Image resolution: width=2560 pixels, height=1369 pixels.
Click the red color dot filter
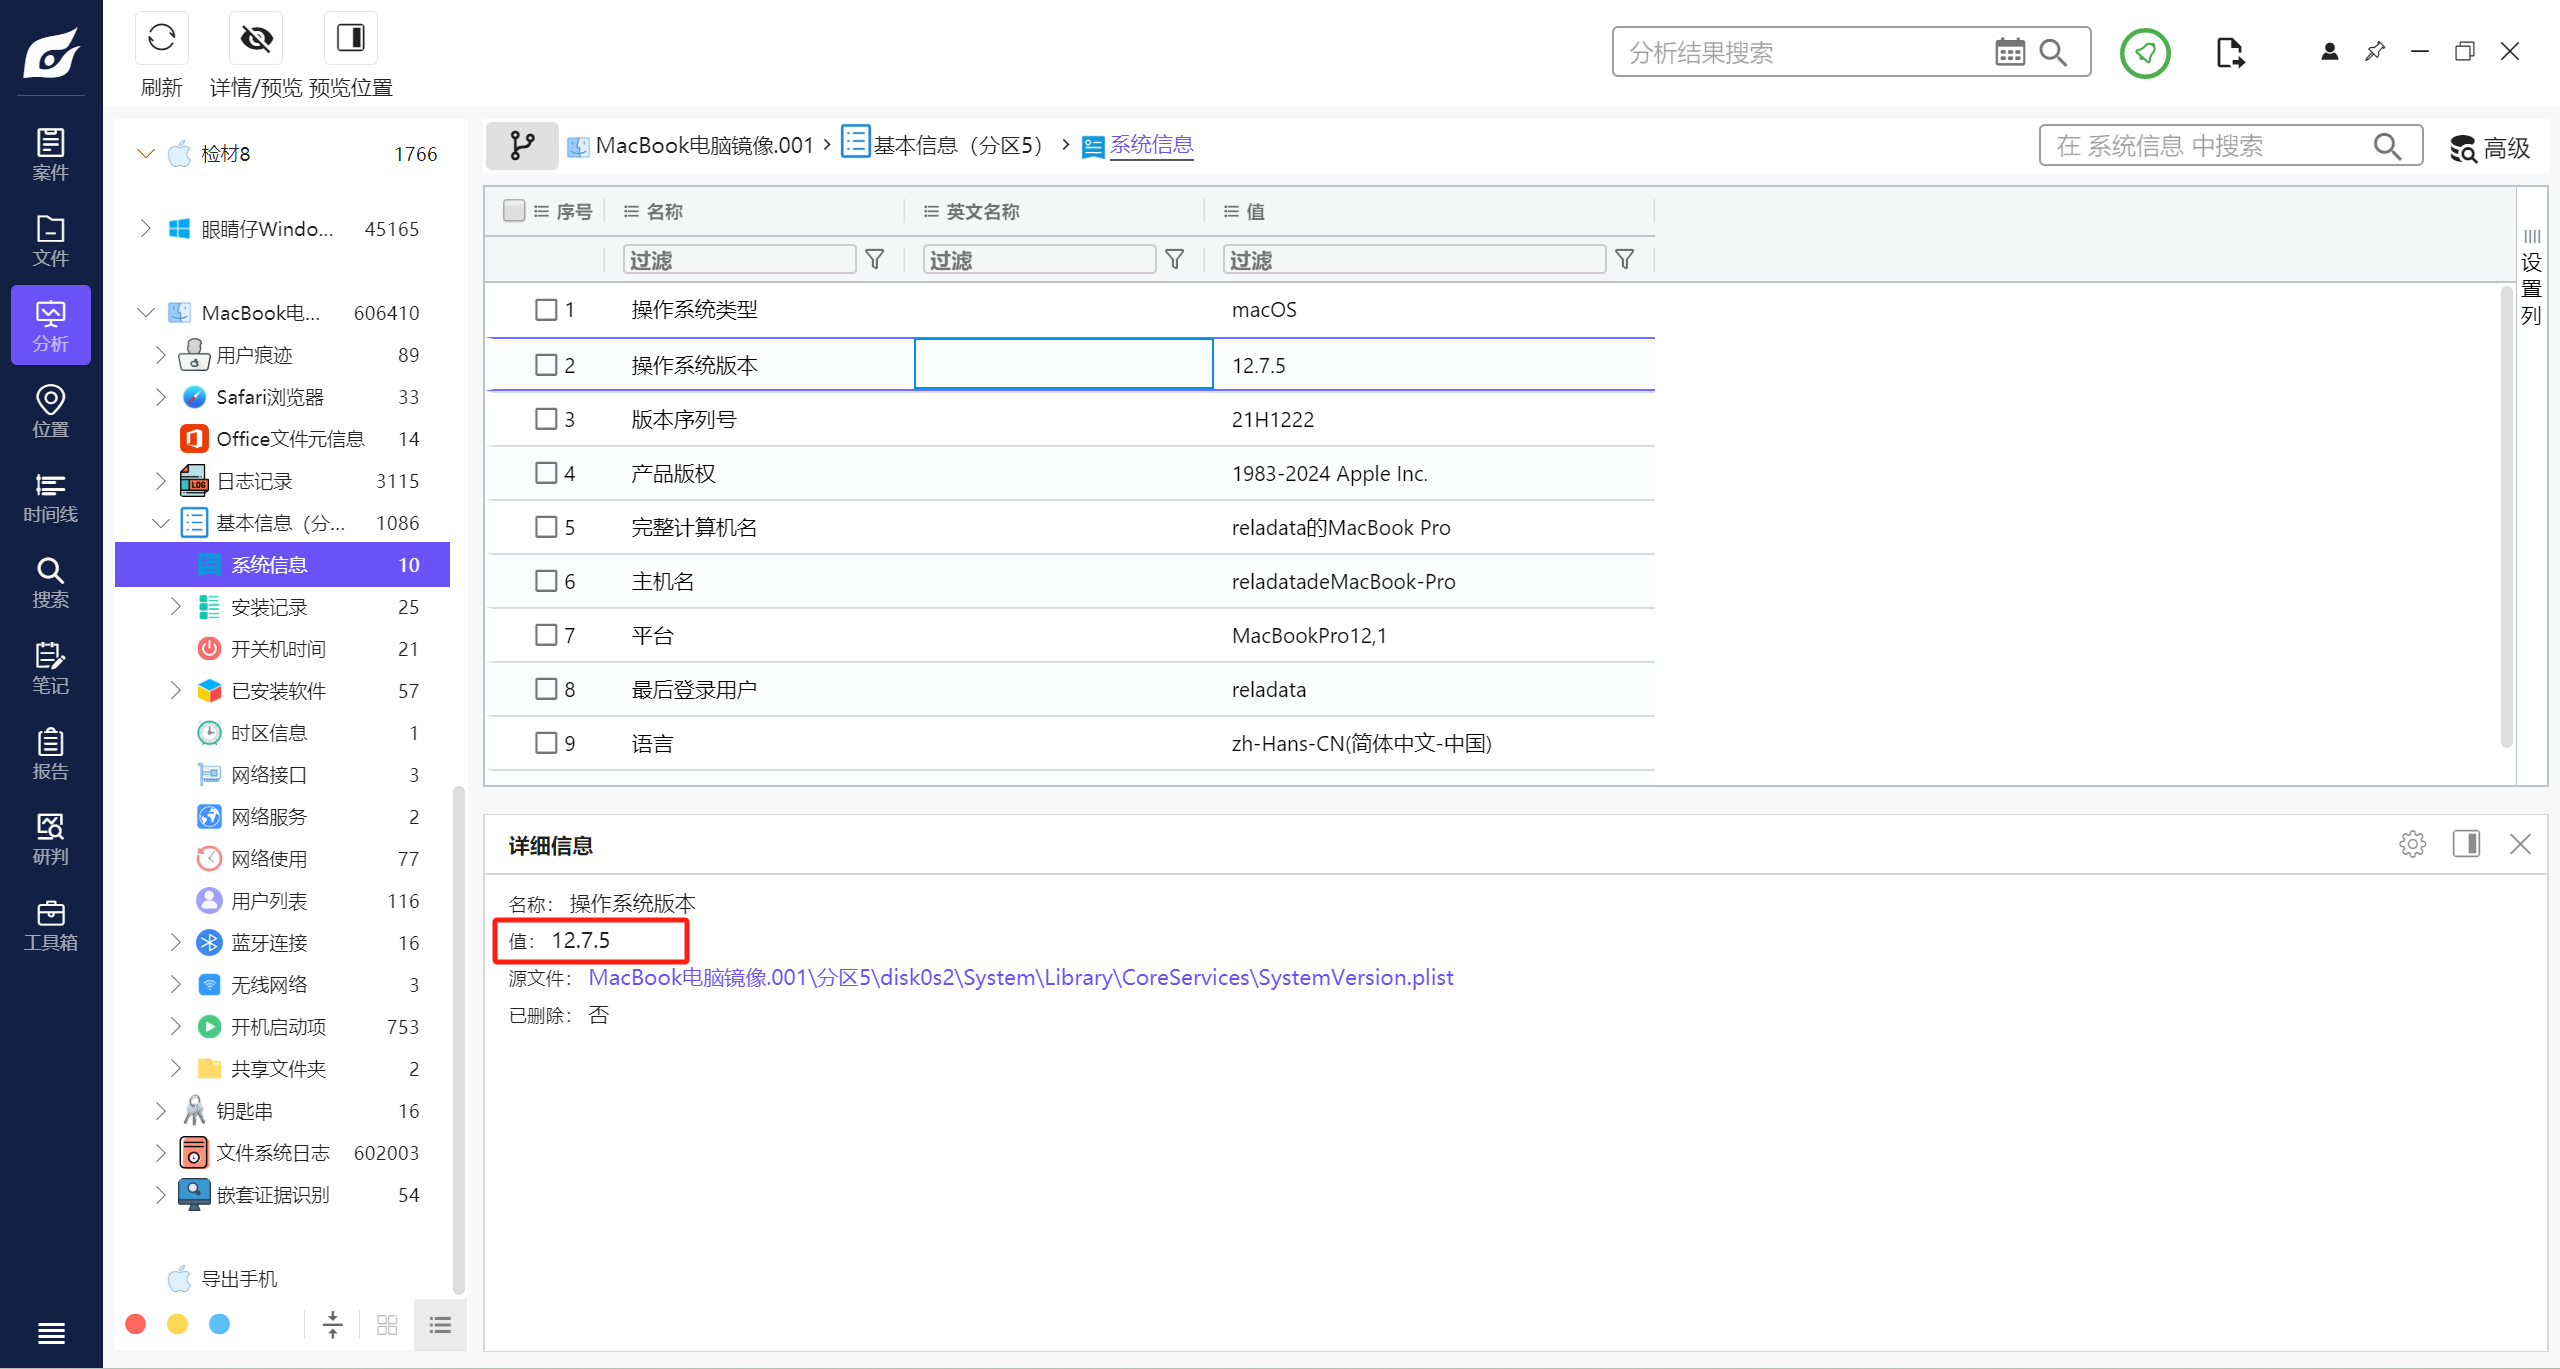(136, 1324)
